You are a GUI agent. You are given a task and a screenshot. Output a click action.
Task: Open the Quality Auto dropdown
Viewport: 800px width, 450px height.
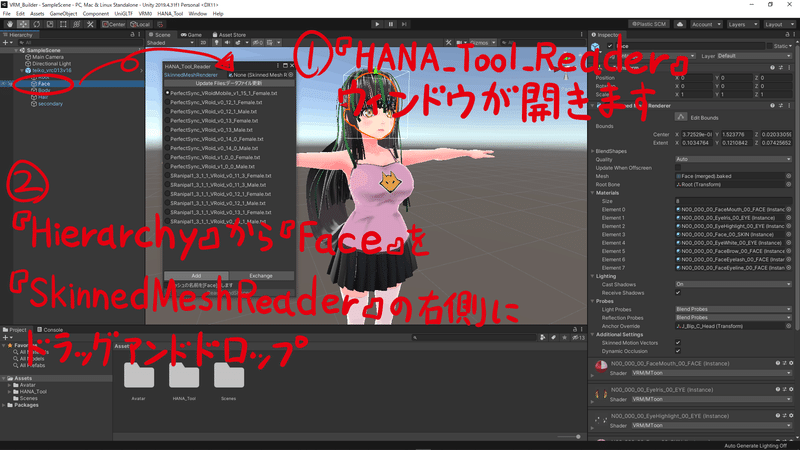[733, 160]
